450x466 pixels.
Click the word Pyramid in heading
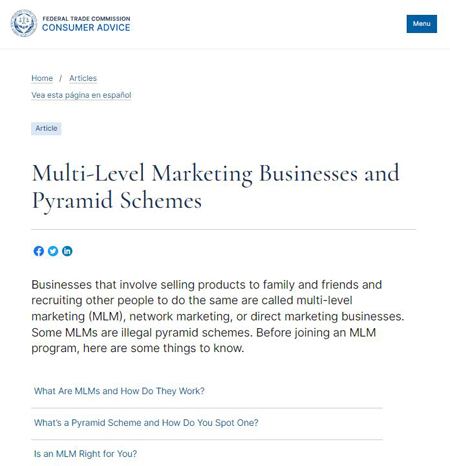tap(72, 200)
